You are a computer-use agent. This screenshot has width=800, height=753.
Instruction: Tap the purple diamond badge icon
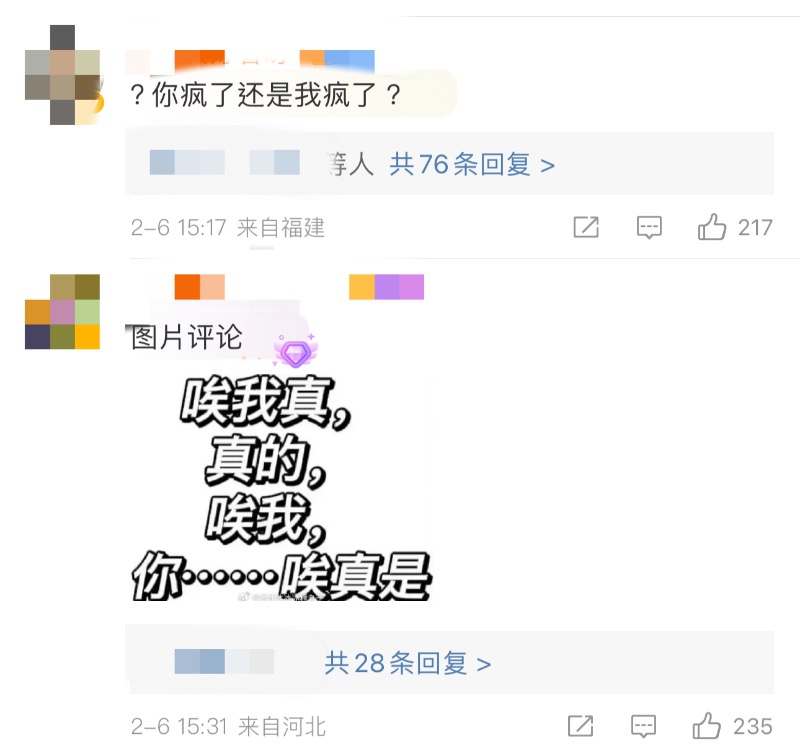point(295,351)
